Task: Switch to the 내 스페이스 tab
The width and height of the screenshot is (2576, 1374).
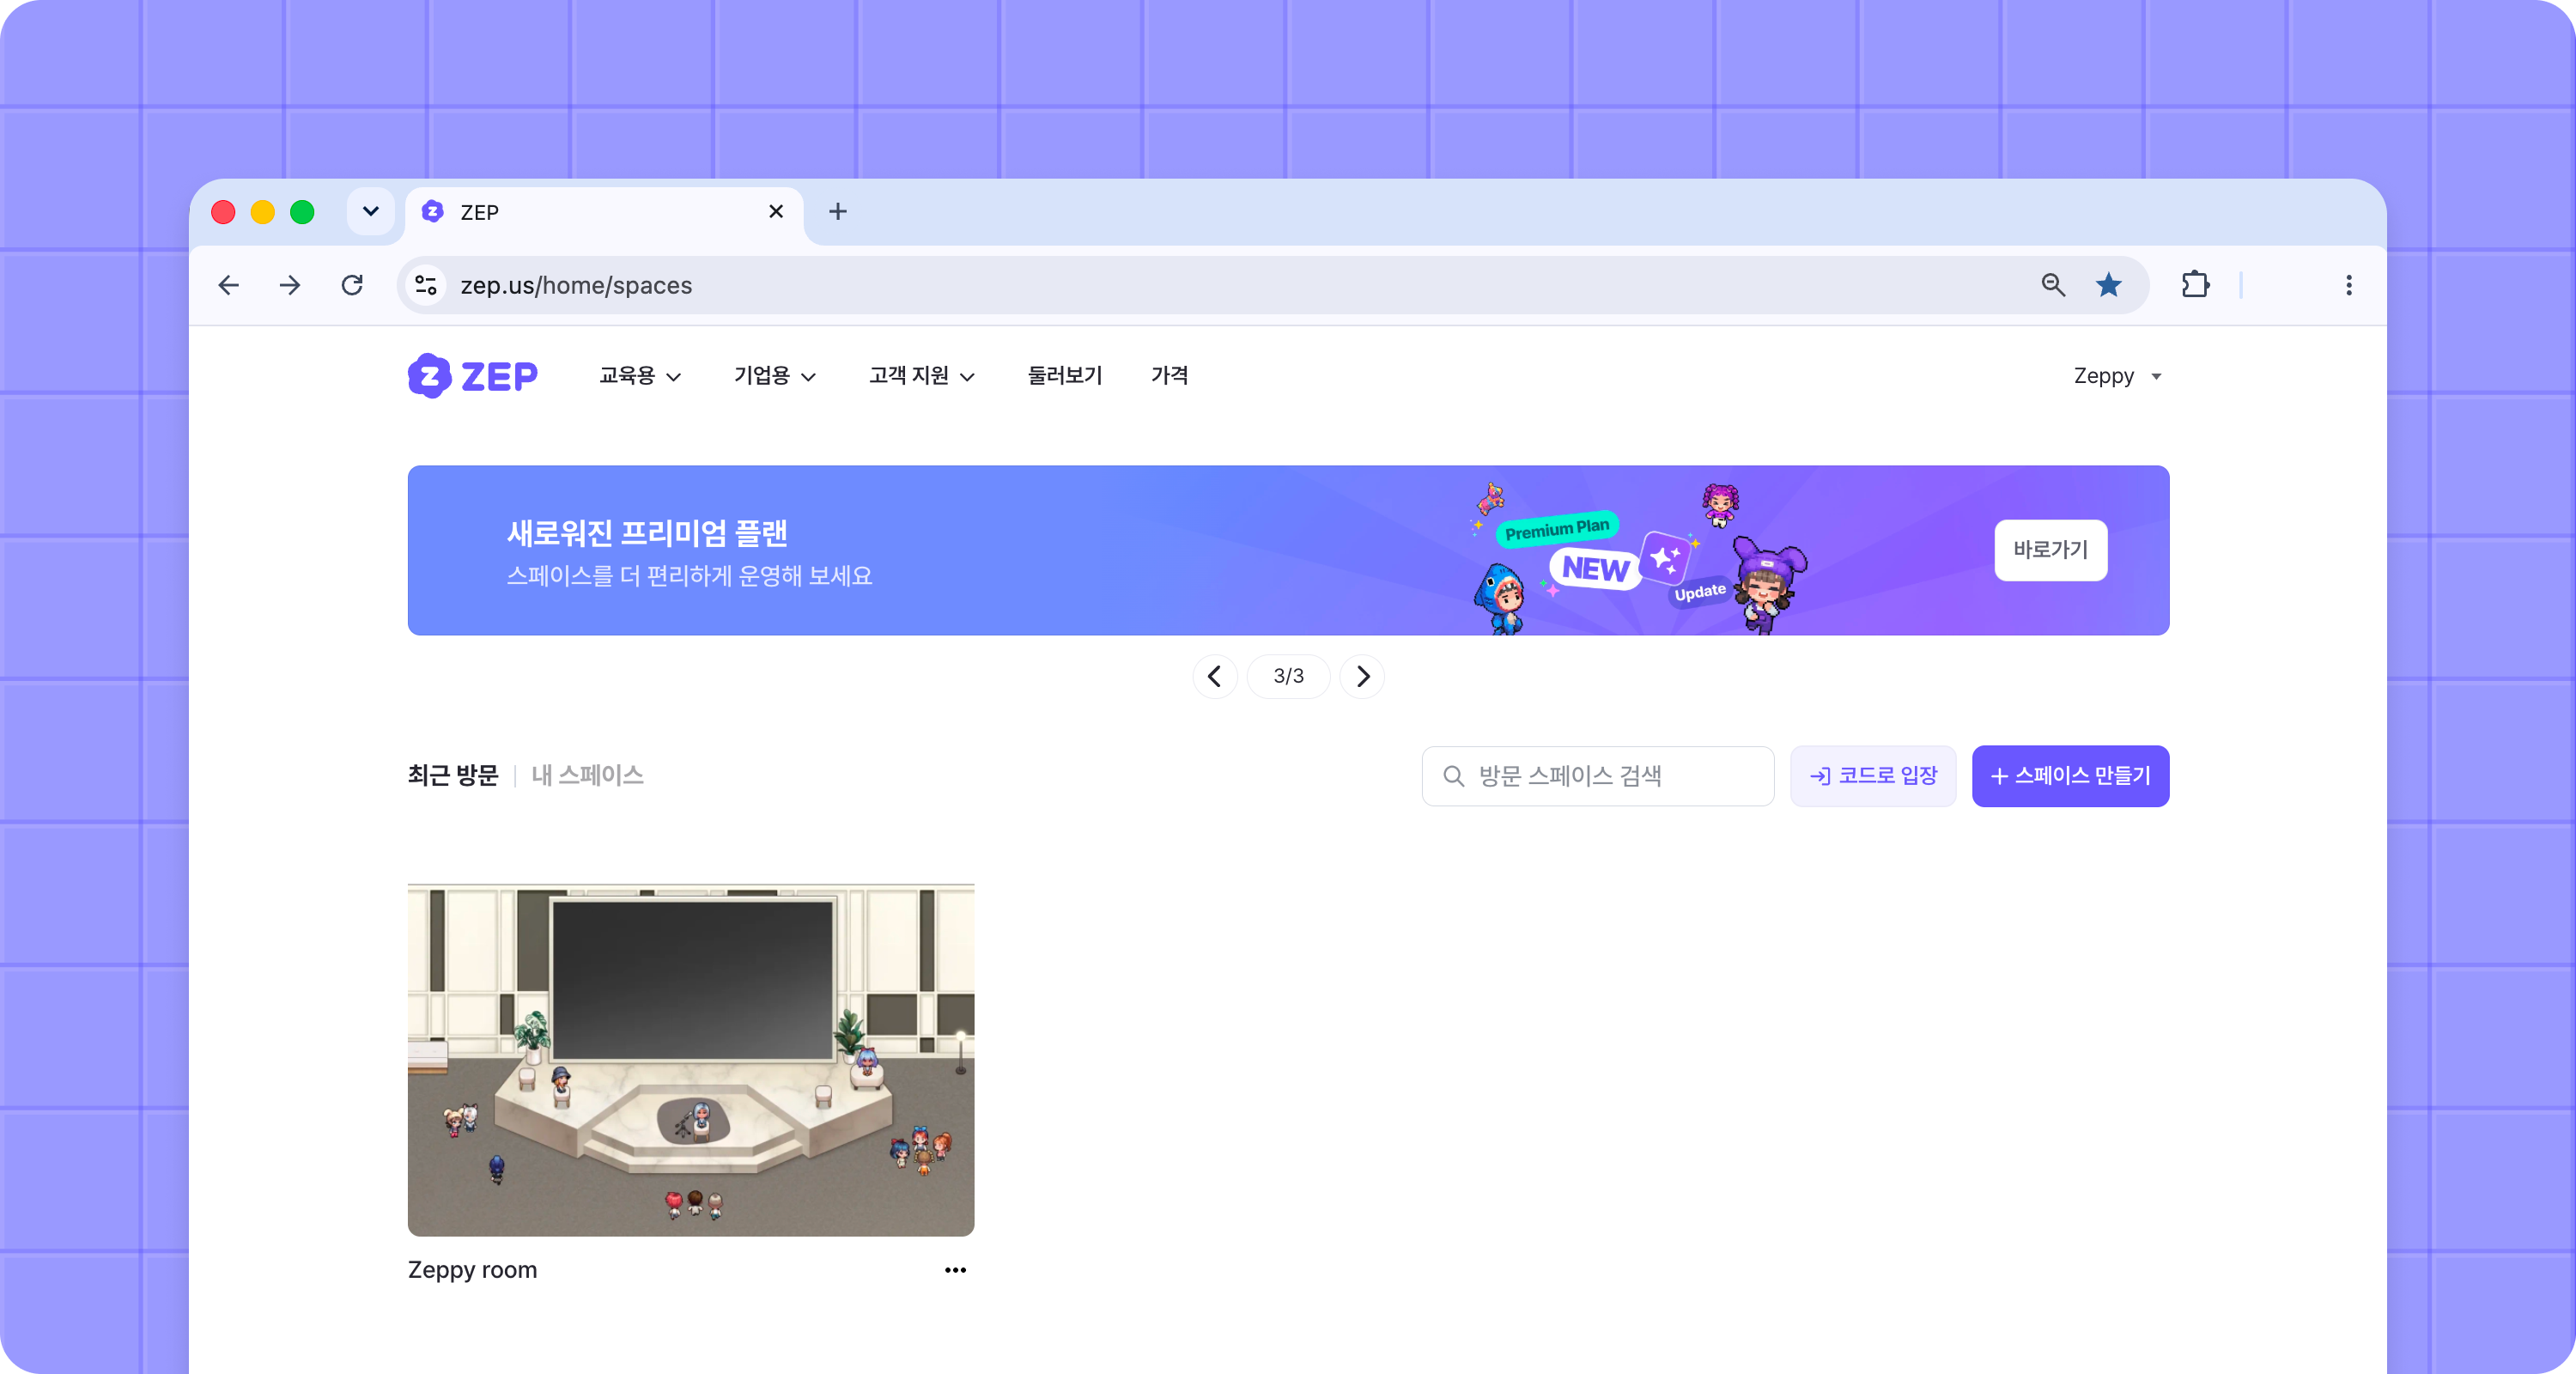Action: pyautogui.click(x=588, y=776)
